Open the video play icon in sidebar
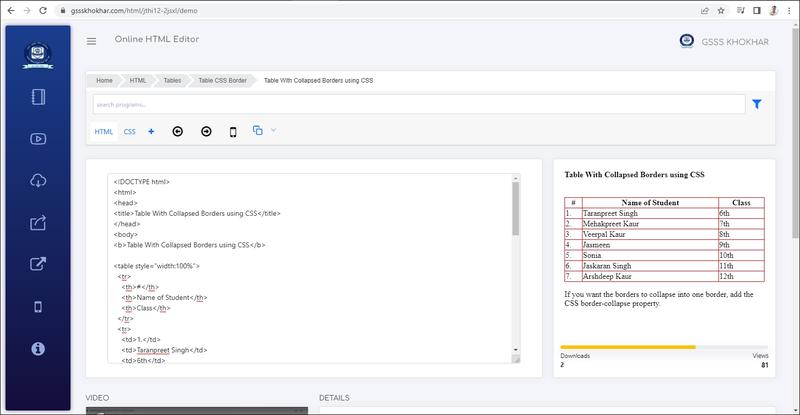The image size is (800, 415). [x=39, y=139]
